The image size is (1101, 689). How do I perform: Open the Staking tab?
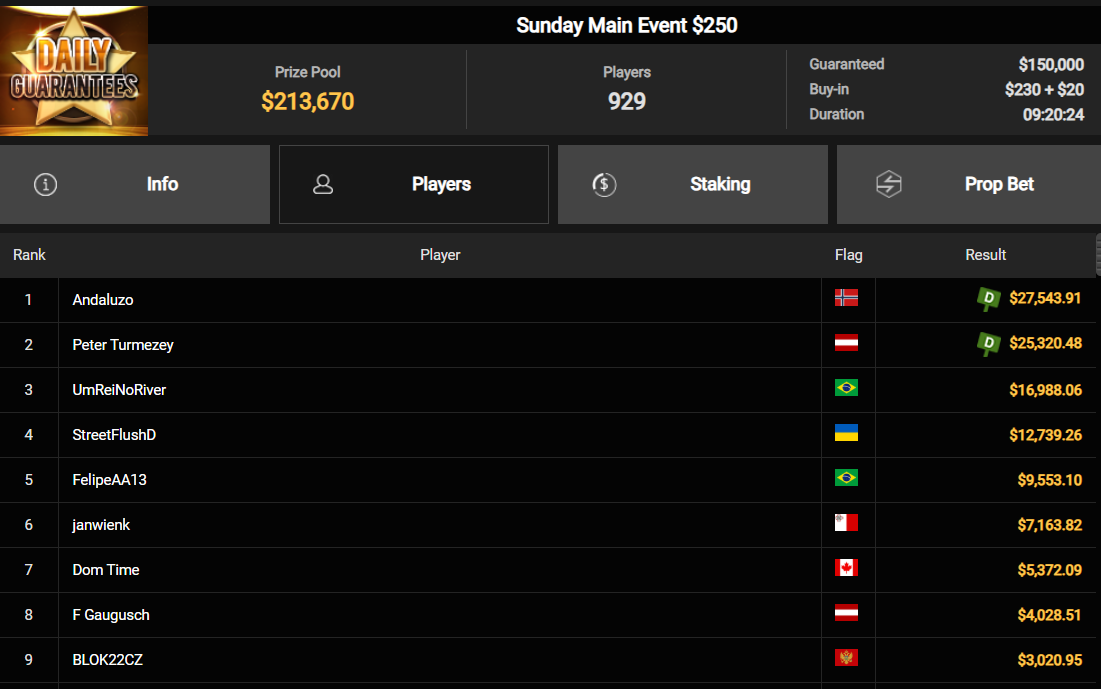(693, 184)
